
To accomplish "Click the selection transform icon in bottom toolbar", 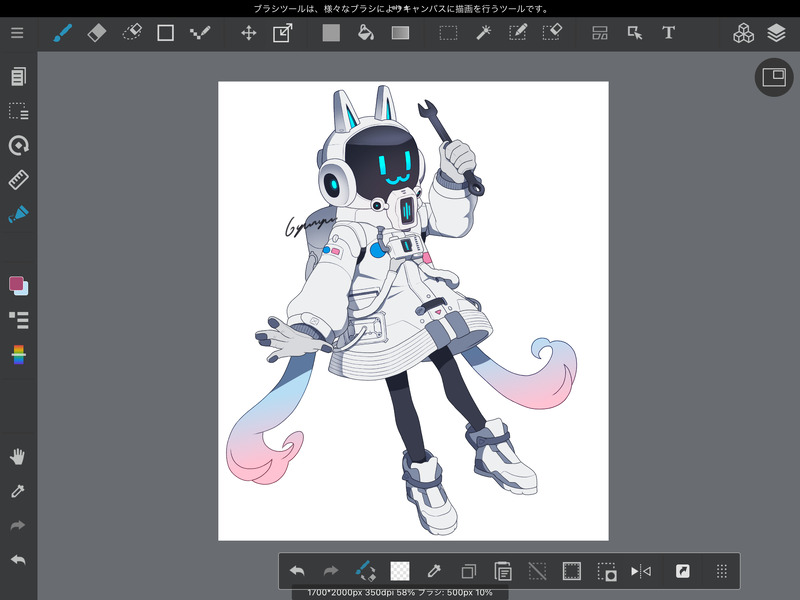I will [x=607, y=571].
